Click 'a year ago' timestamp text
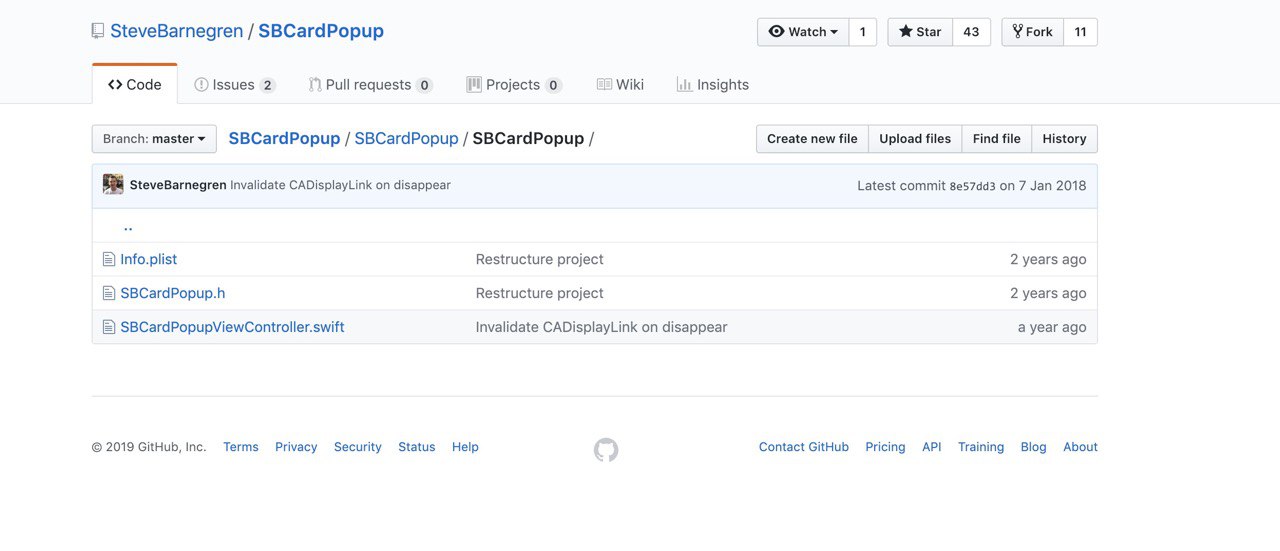This screenshot has width=1280, height=551. [x=1052, y=327]
